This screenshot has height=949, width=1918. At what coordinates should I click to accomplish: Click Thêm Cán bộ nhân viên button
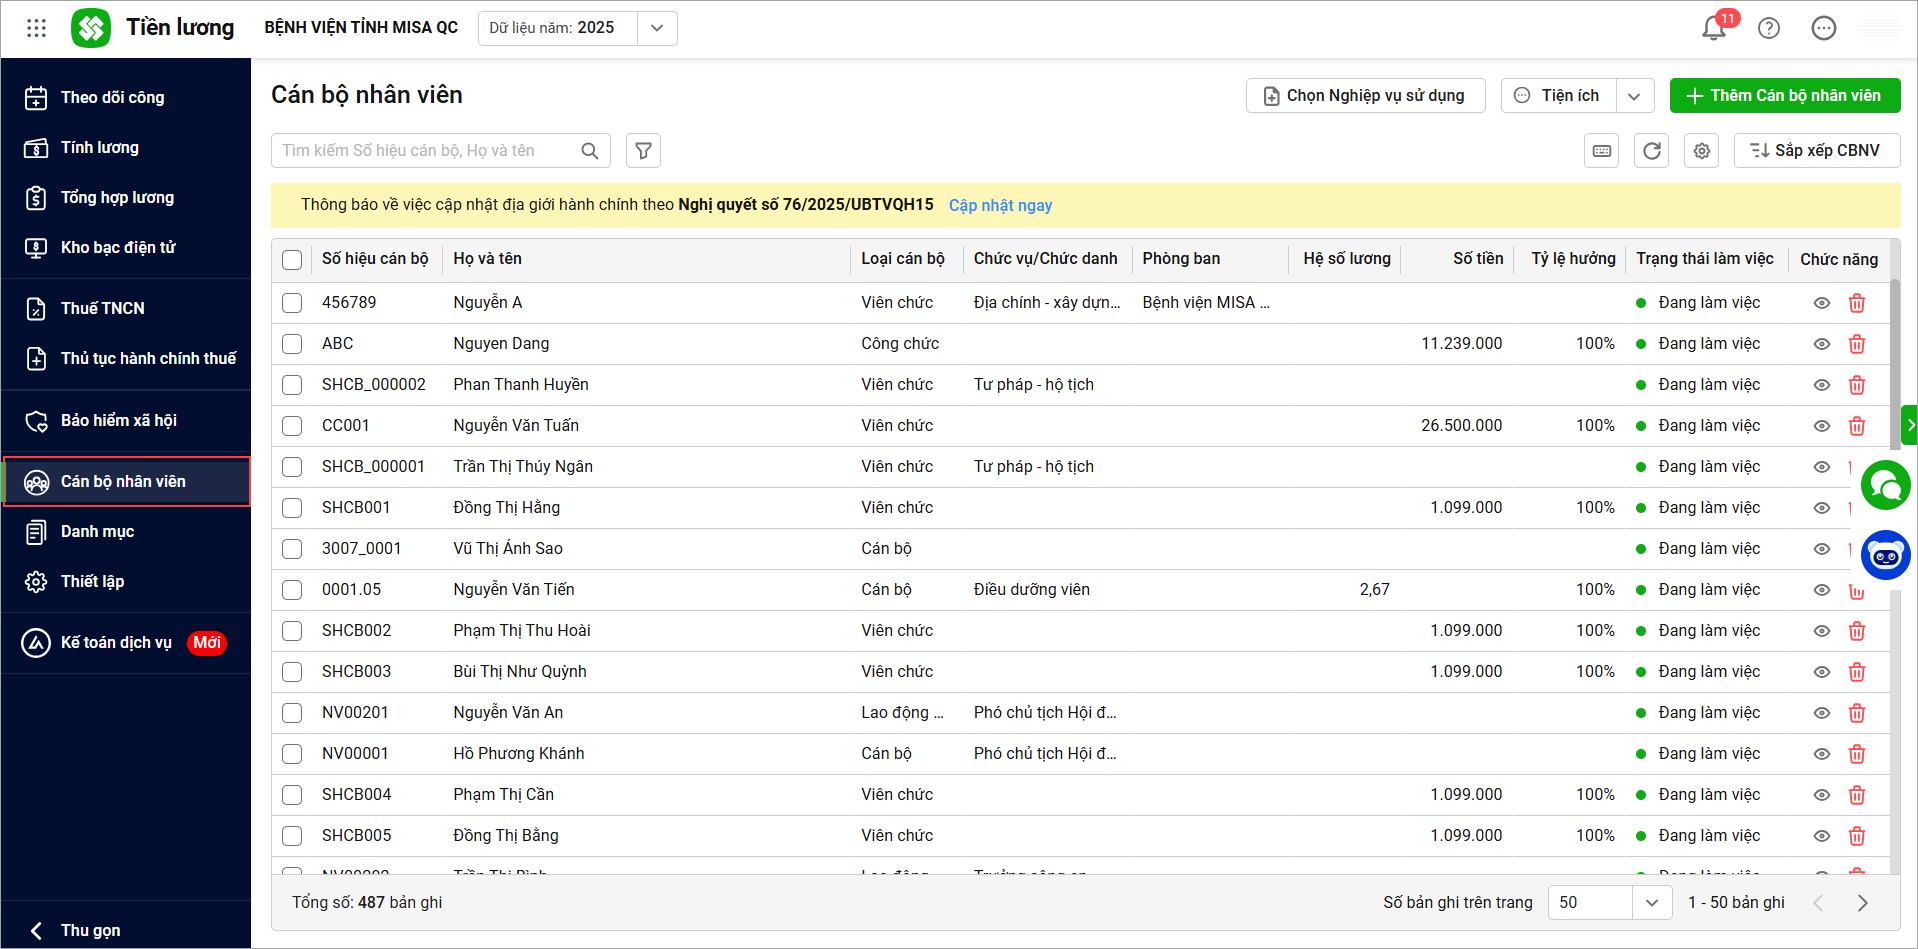tap(1784, 96)
